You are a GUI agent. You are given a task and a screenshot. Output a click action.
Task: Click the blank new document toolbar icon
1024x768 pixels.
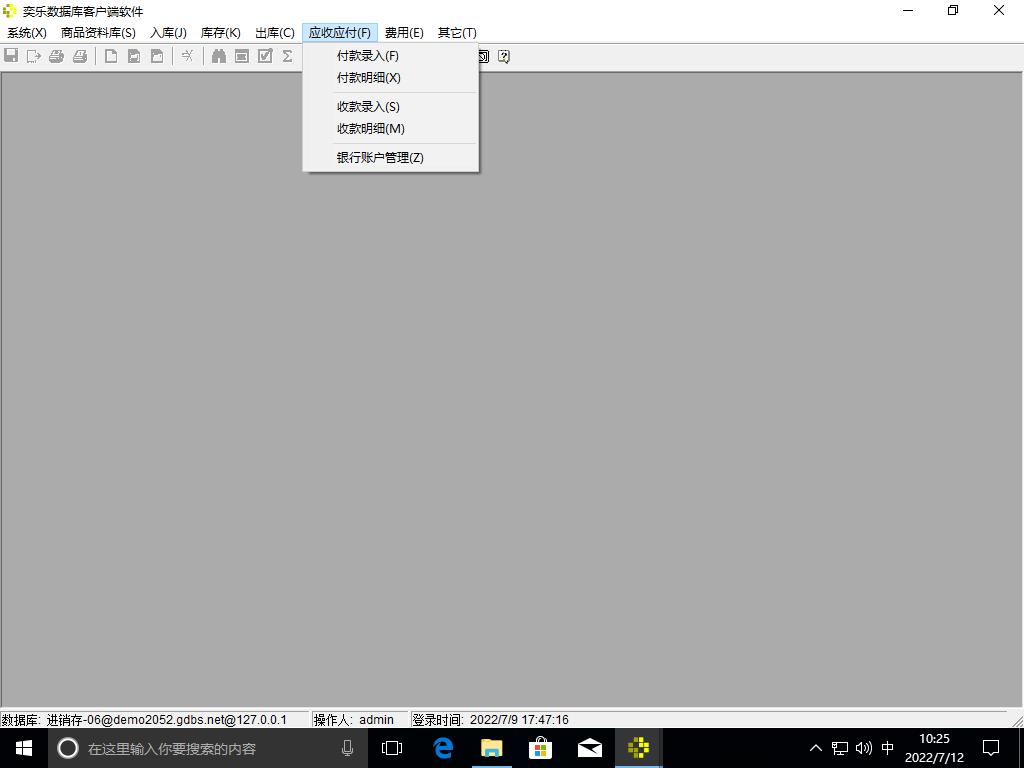(x=111, y=56)
